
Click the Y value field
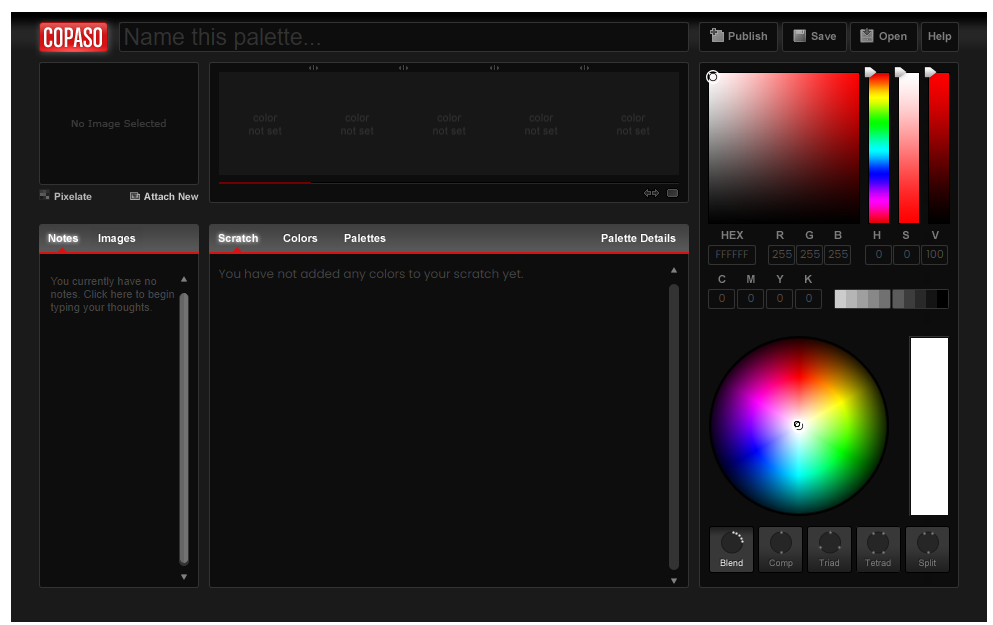click(780, 298)
